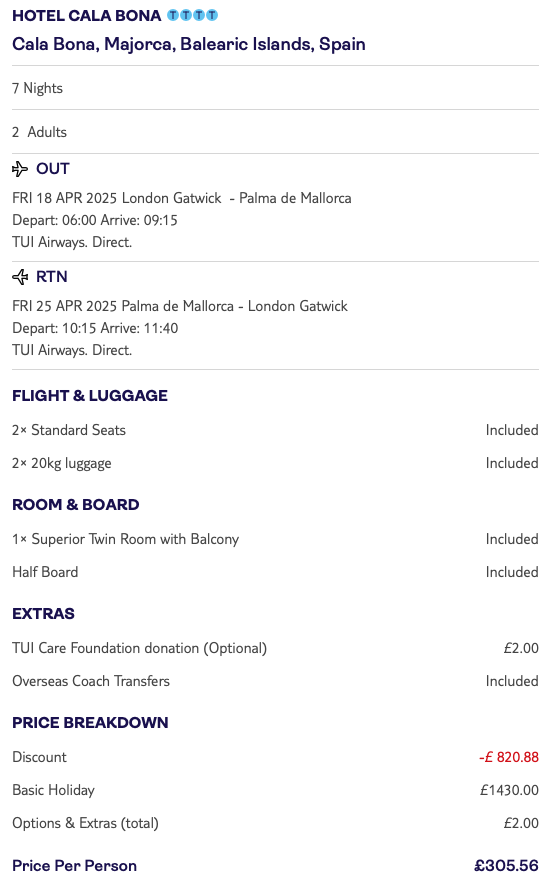Click the outbound flight airplane icon
553x884 pixels.
(x=20, y=169)
